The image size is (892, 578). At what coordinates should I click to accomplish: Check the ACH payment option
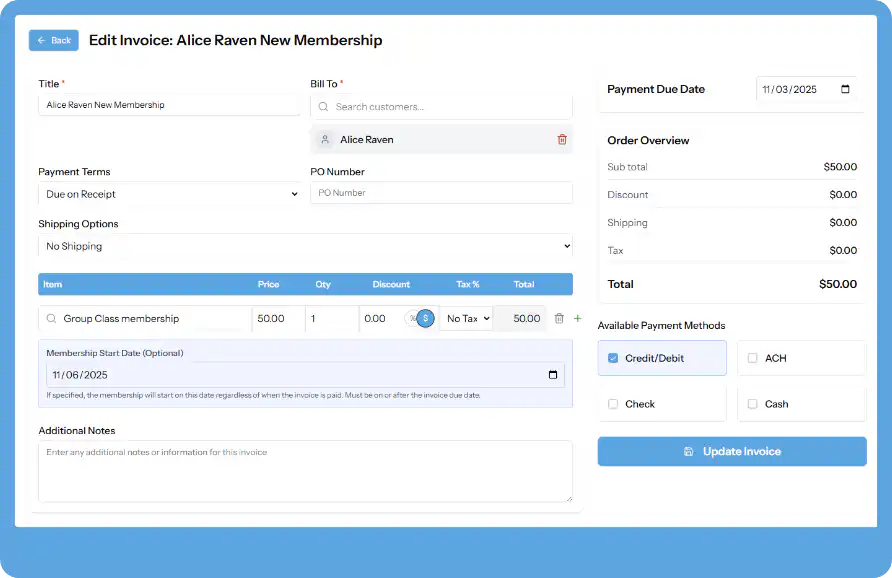(752, 357)
